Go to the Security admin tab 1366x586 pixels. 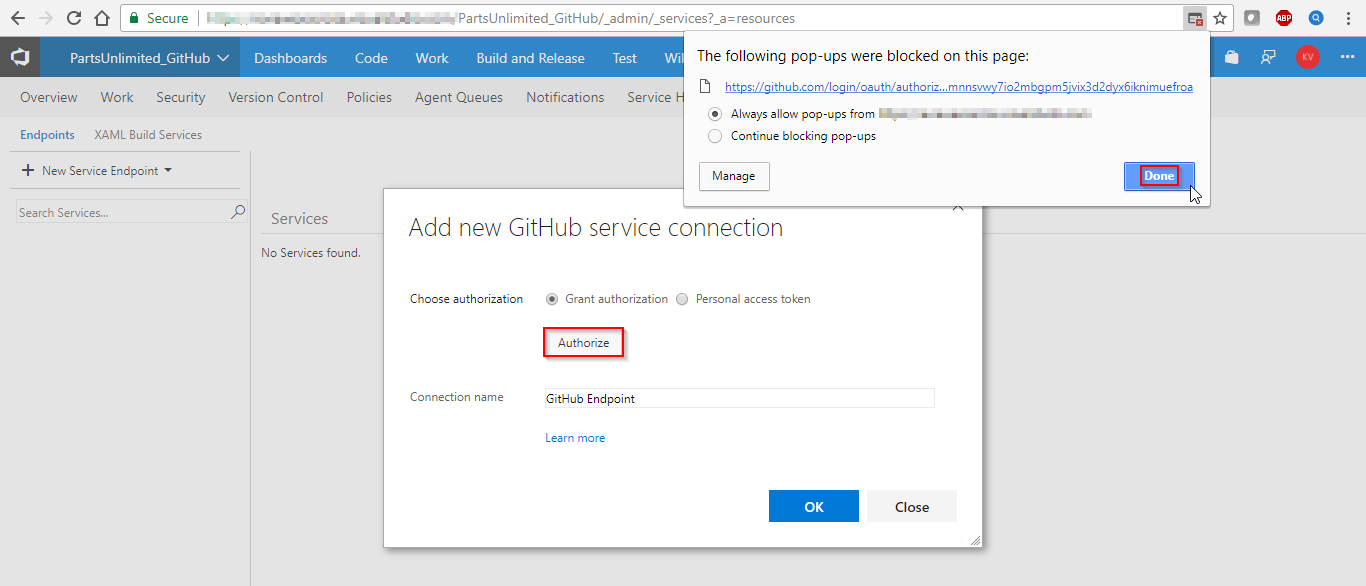pyautogui.click(x=181, y=97)
